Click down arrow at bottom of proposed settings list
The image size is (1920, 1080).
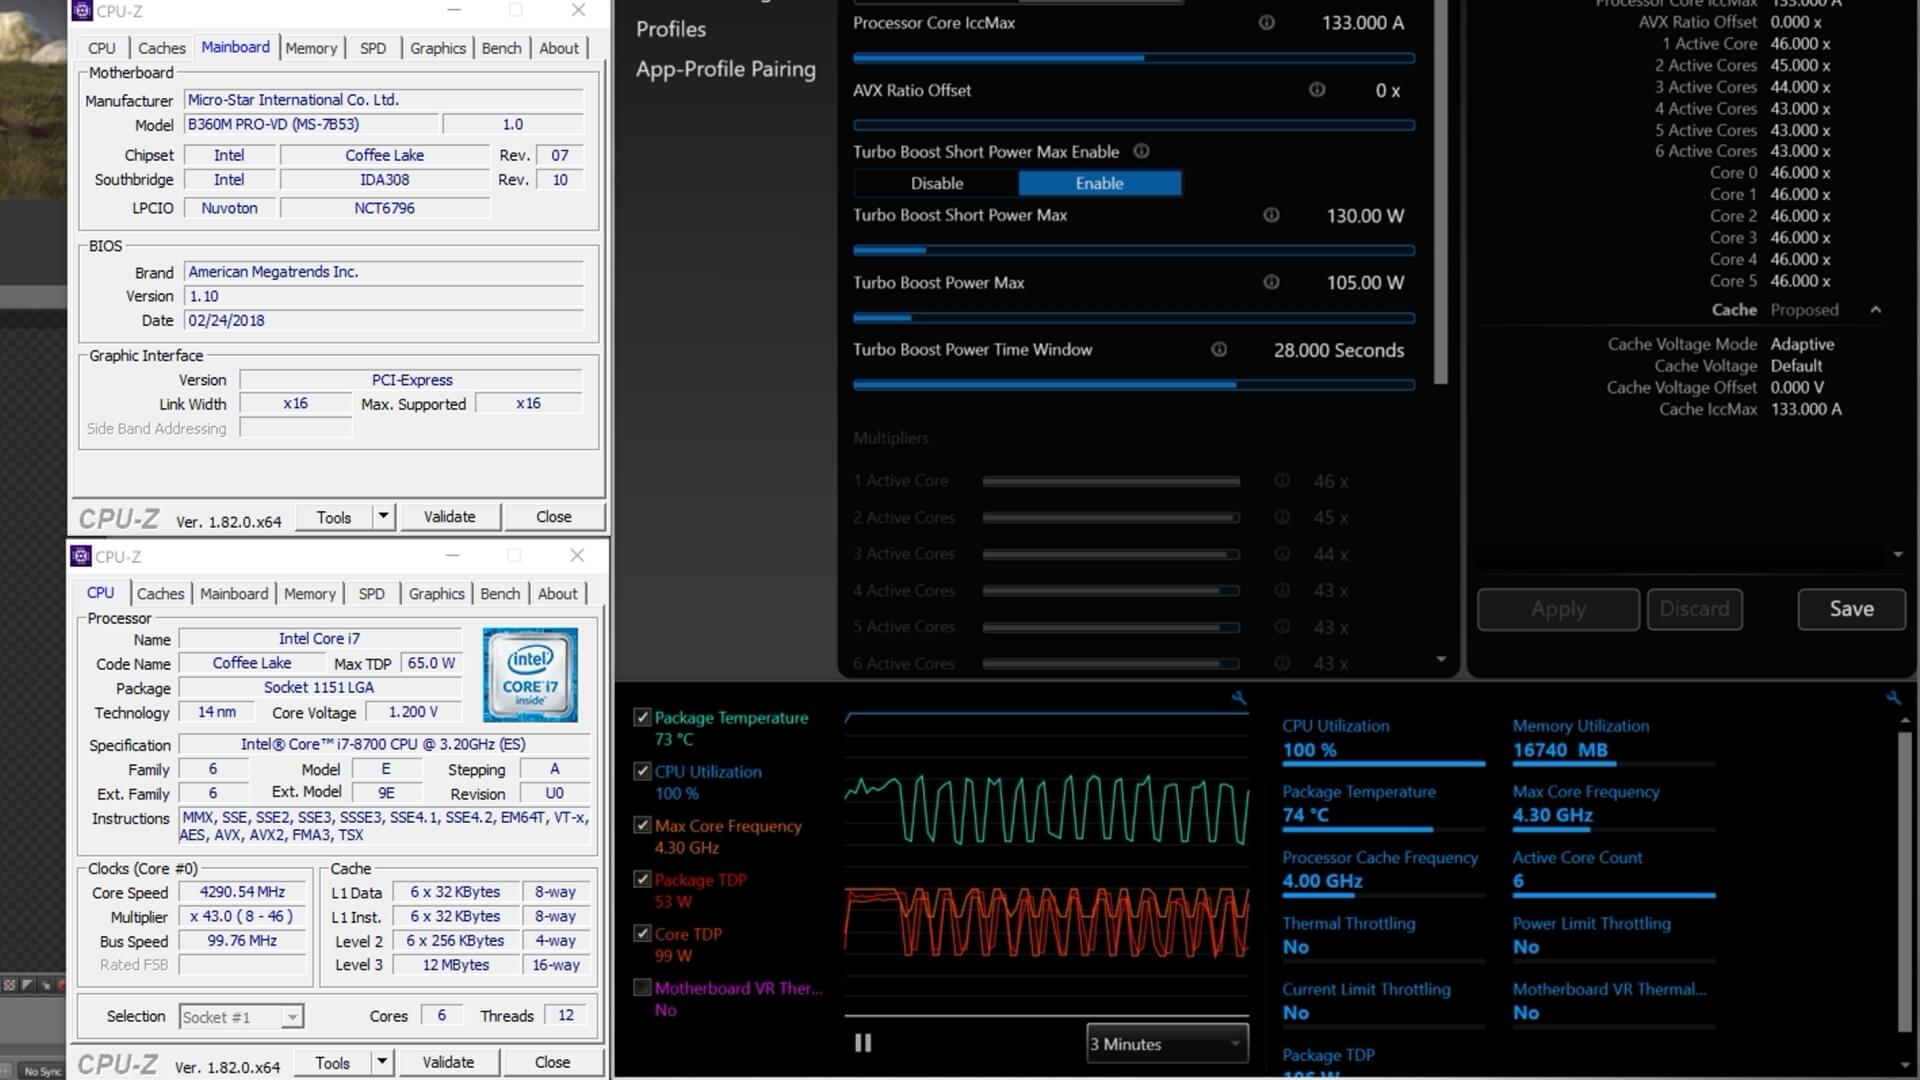click(1898, 555)
